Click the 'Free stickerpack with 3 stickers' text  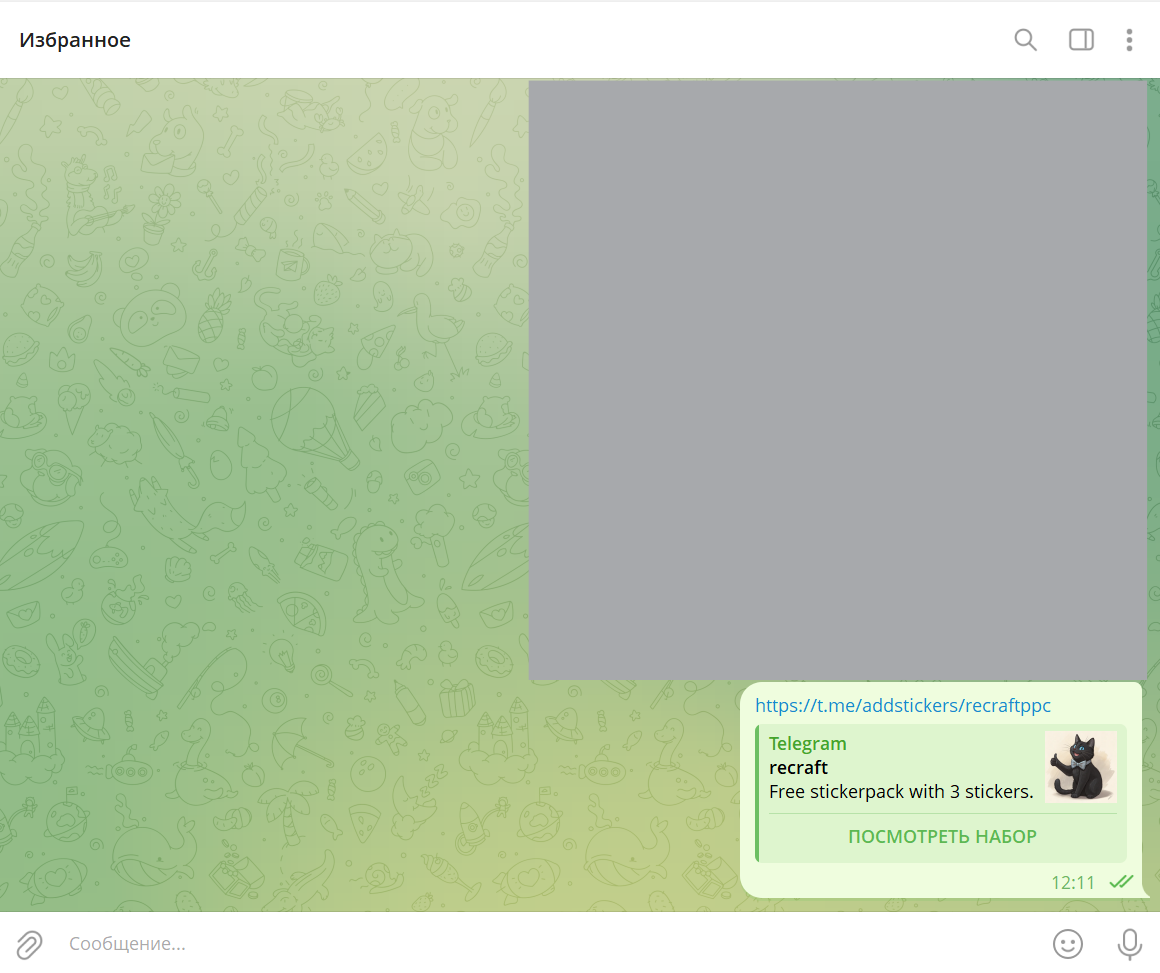(900, 792)
